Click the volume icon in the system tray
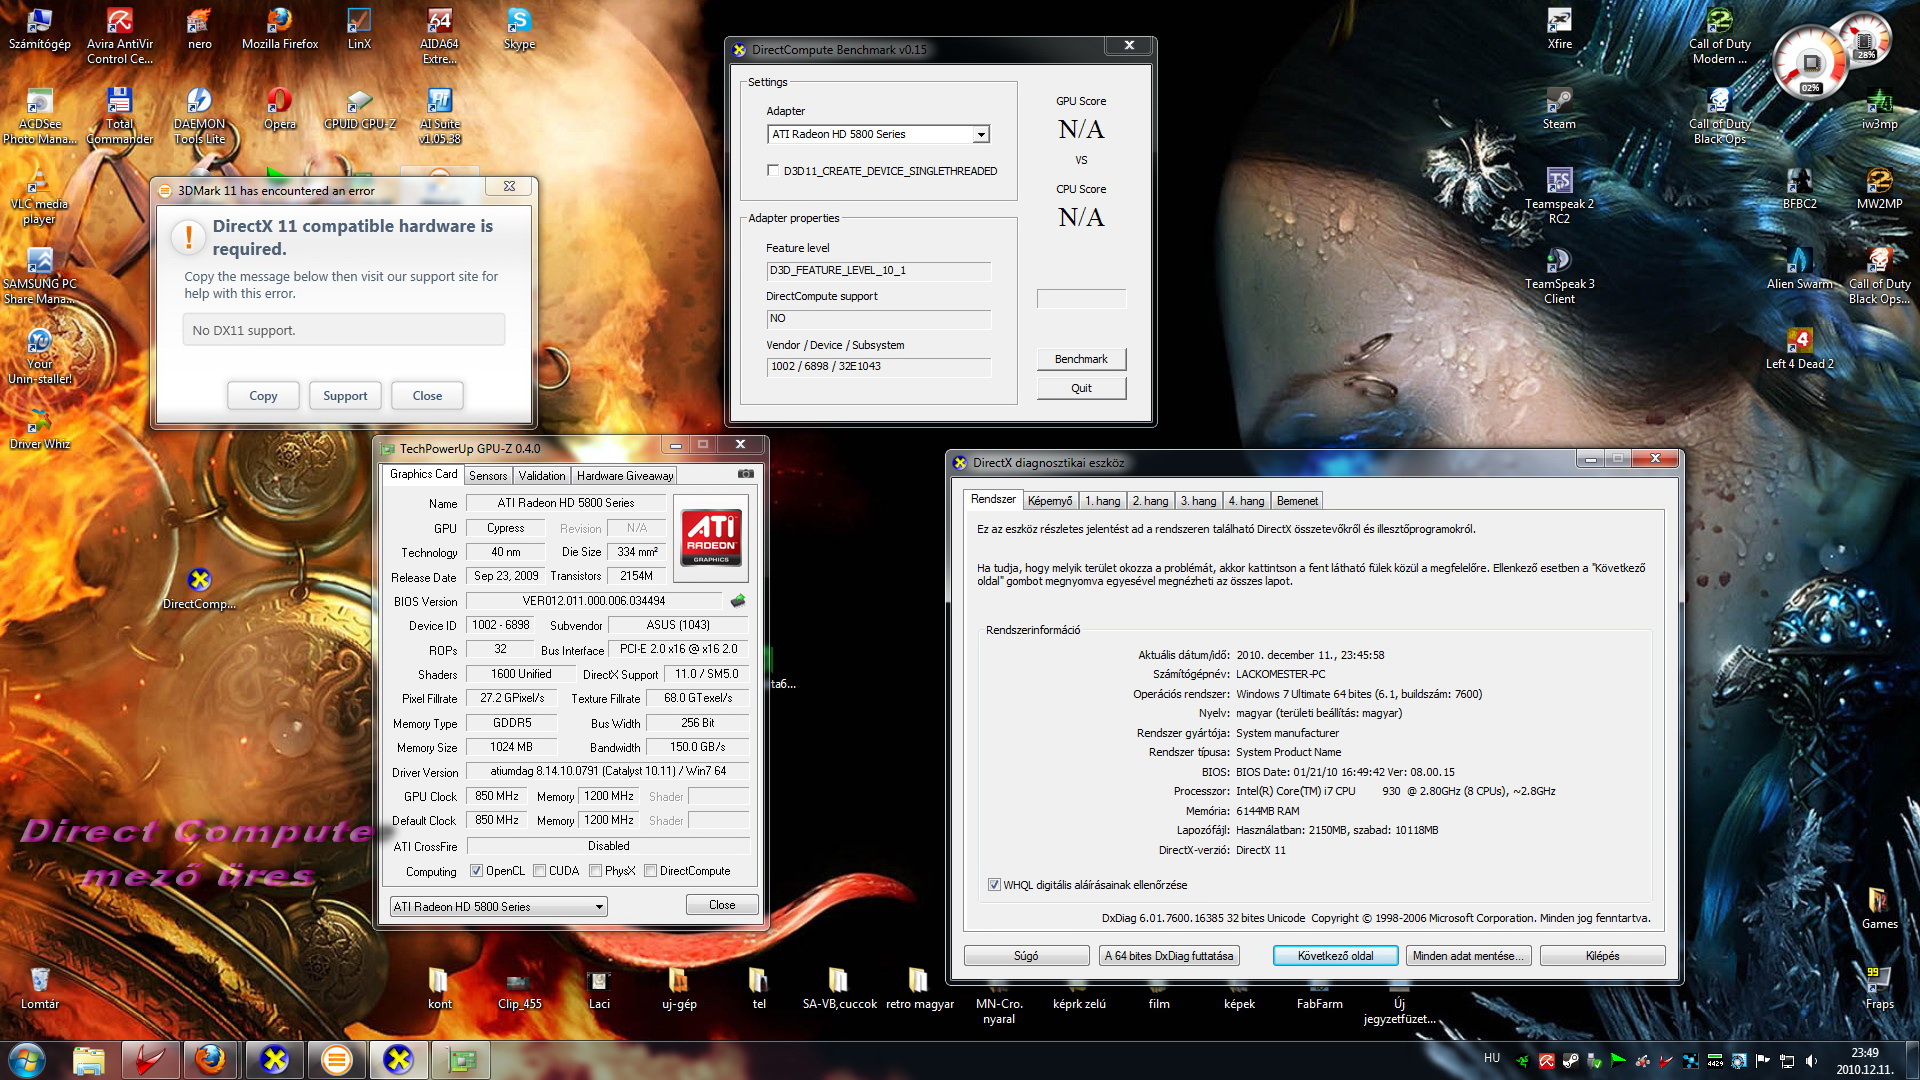This screenshot has height=1080, width=1920. 1811,1061
